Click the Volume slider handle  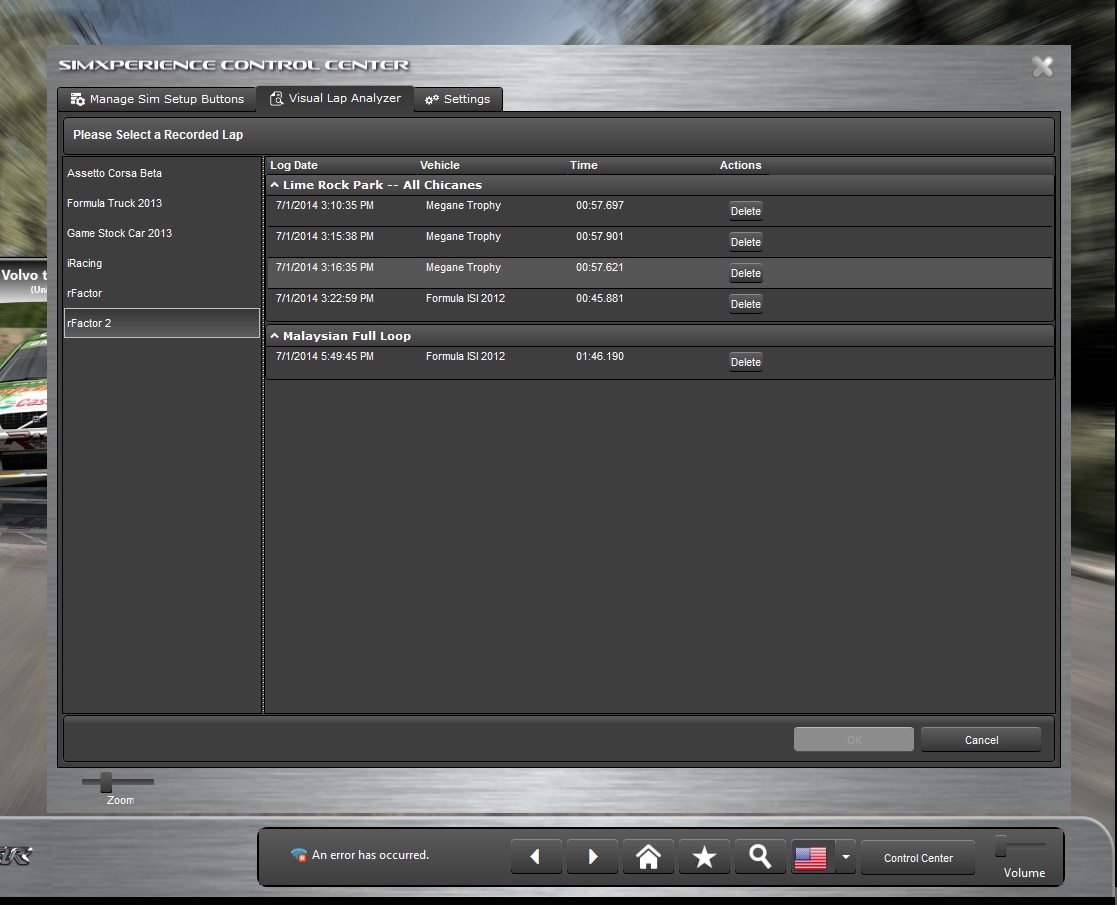click(1001, 846)
